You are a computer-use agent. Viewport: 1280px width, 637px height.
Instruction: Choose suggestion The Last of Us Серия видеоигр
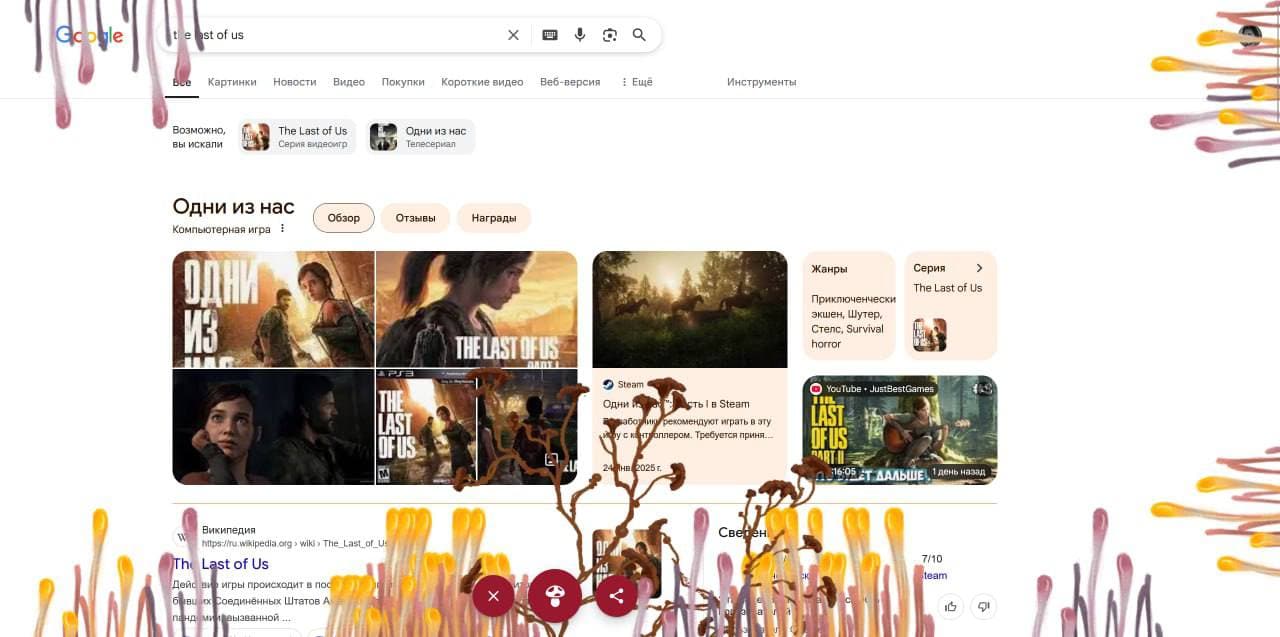click(x=297, y=137)
